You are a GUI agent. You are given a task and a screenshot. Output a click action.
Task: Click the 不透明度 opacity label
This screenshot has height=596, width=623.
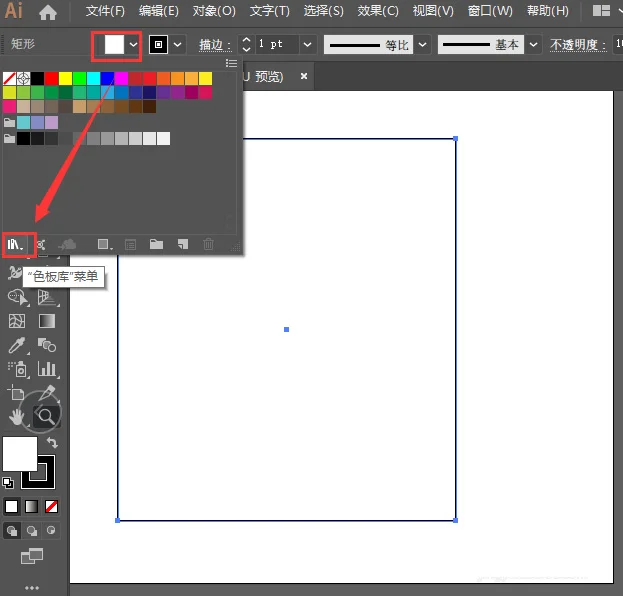click(x=579, y=46)
